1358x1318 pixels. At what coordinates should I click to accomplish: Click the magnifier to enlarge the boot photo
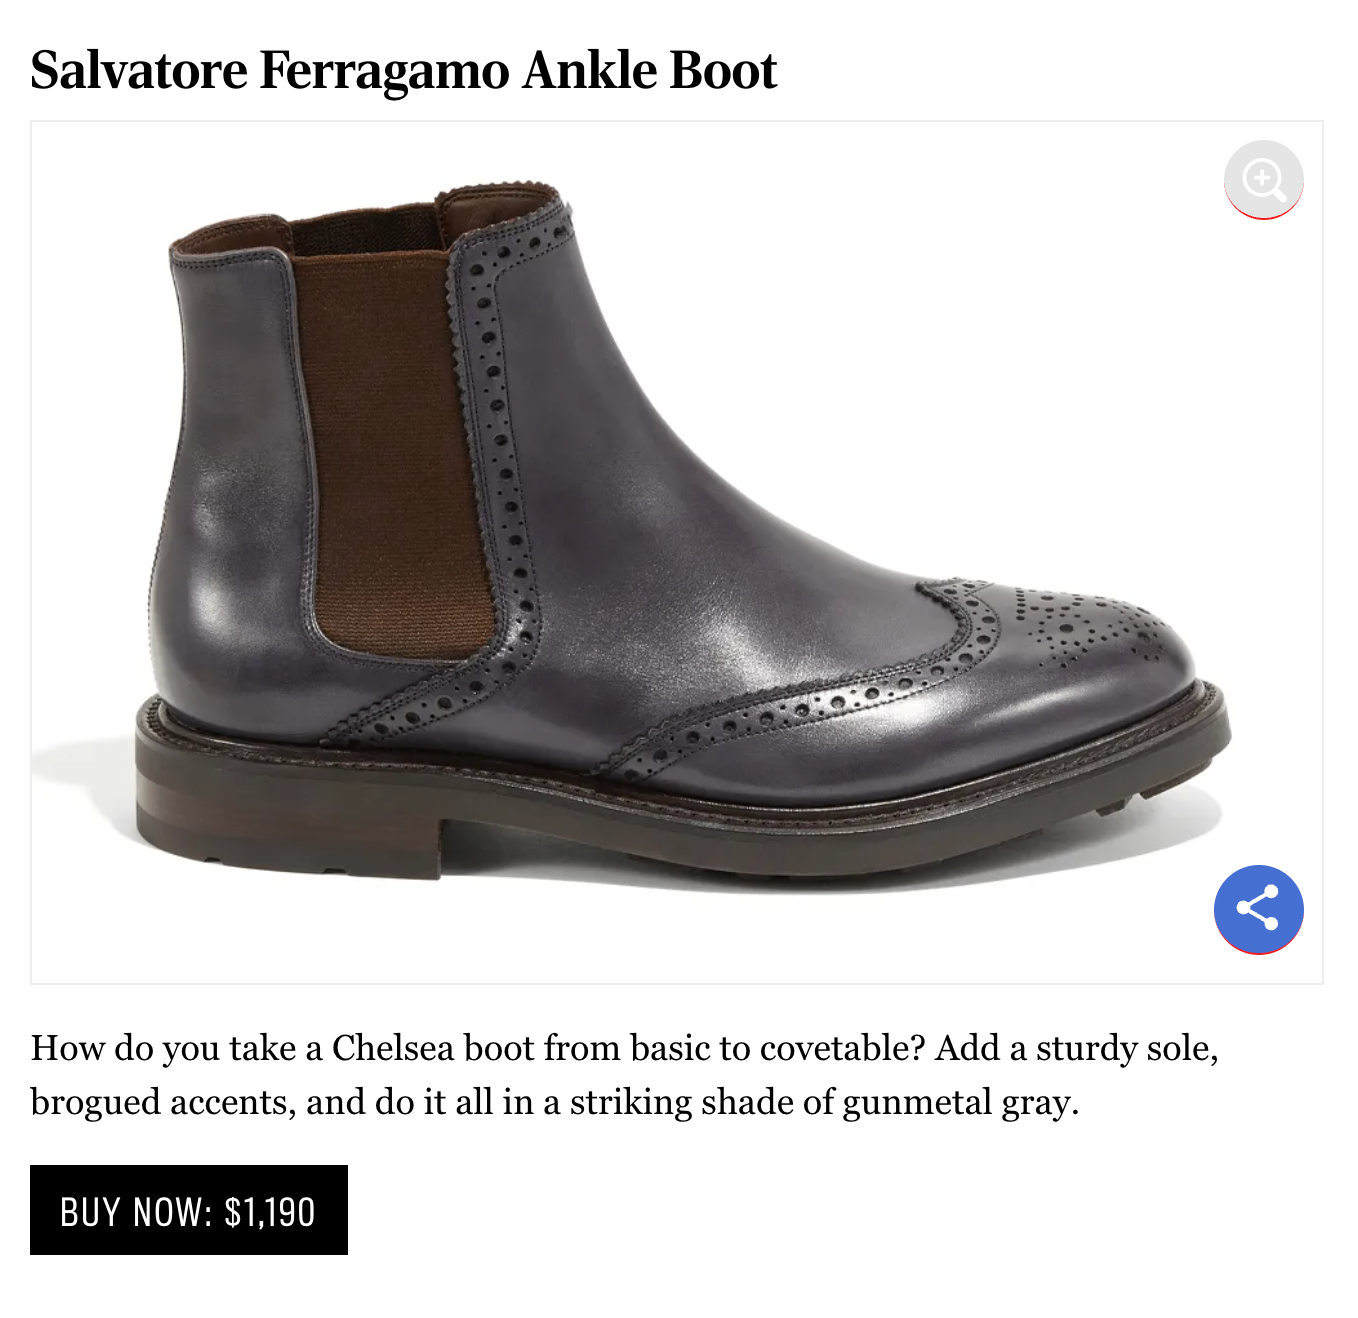[x=1264, y=181]
